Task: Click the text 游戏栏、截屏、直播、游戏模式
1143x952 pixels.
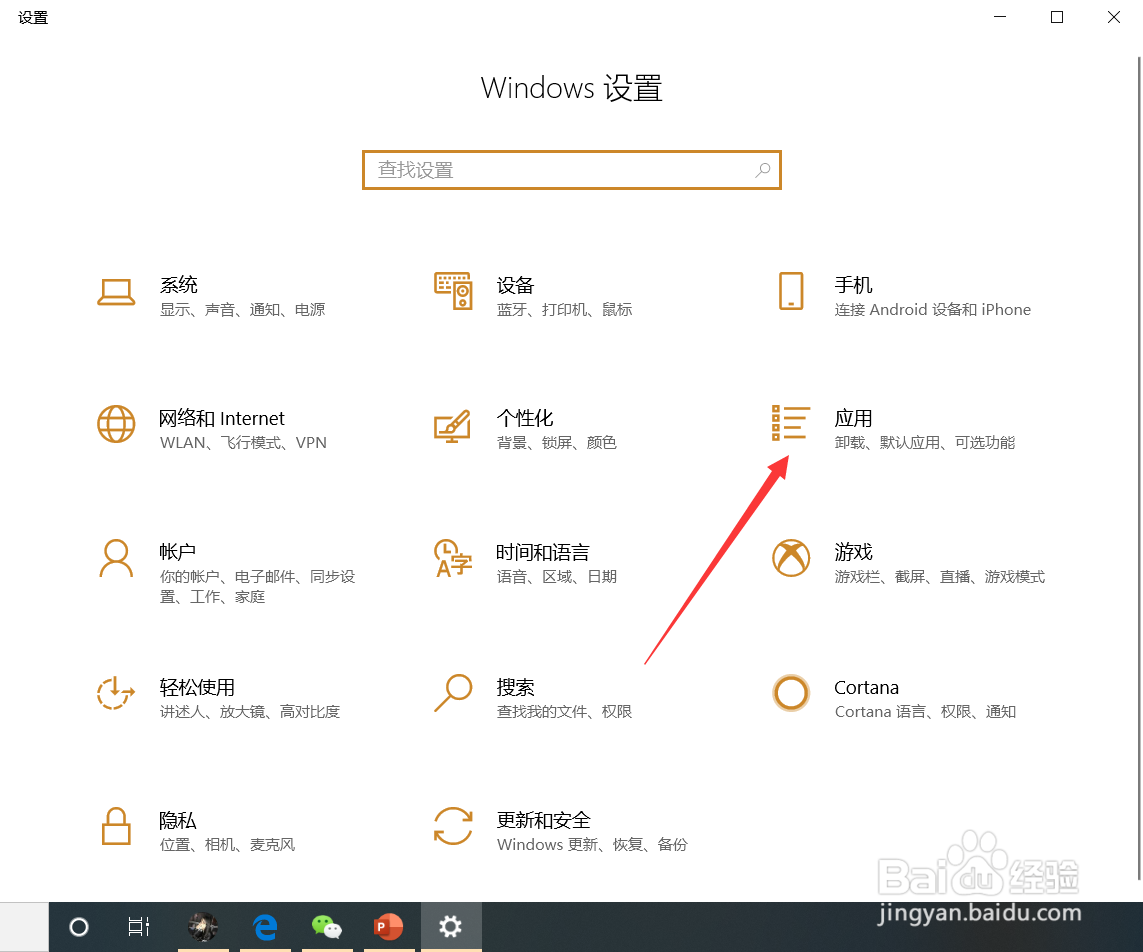Action: coord(940,577)
